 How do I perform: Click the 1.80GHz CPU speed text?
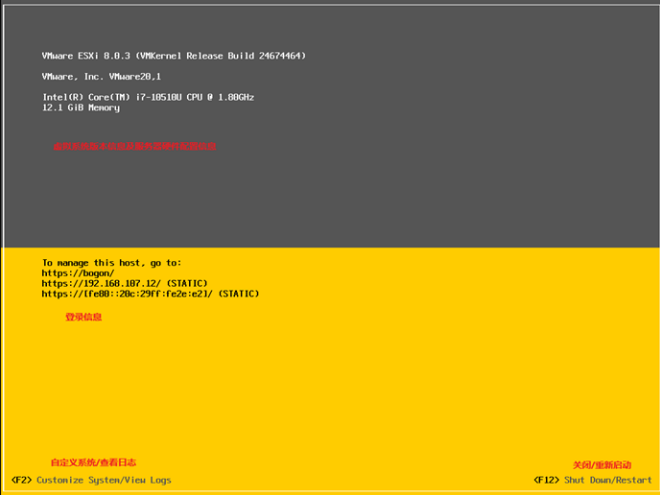click(x=237, y=97)
